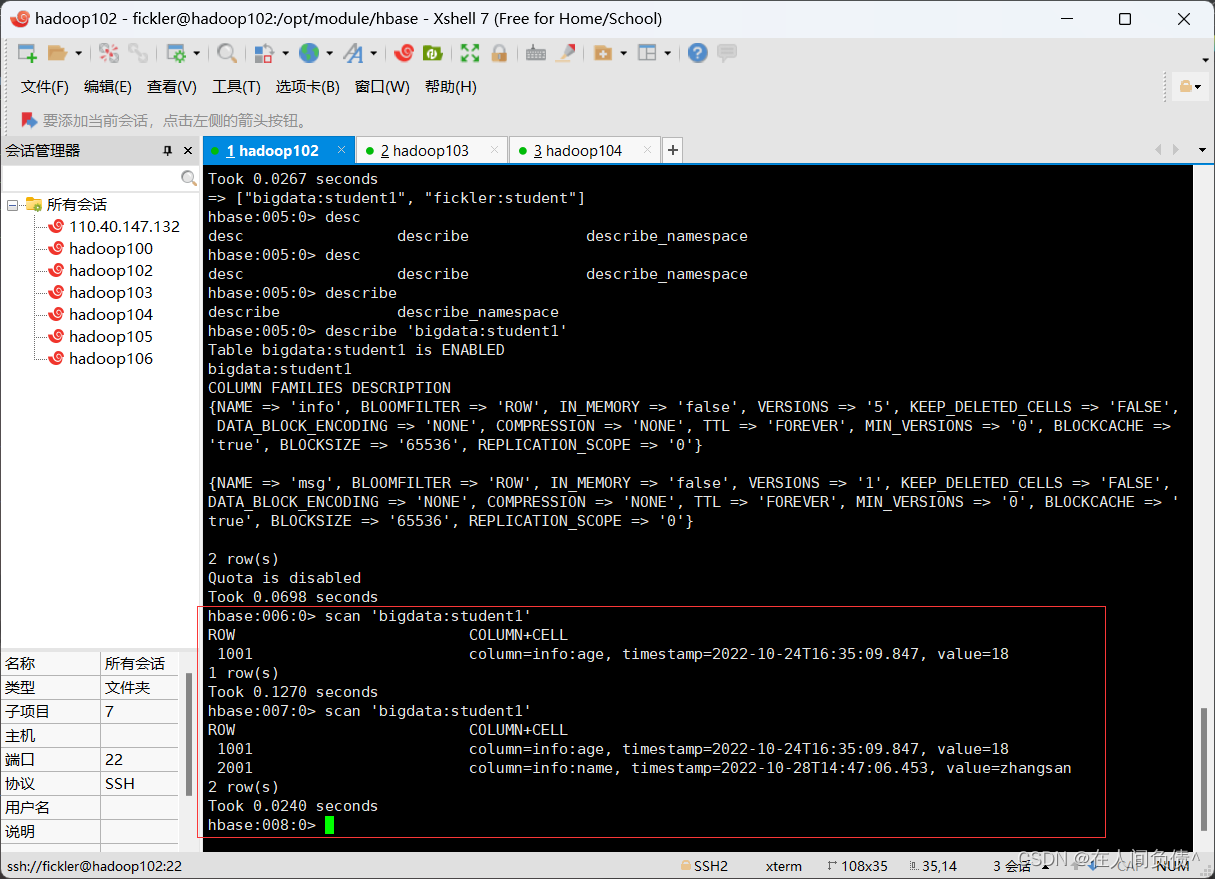
Task: Open the 帮助(H) menu
Action: pyautogui.click(x=451, y=87)
